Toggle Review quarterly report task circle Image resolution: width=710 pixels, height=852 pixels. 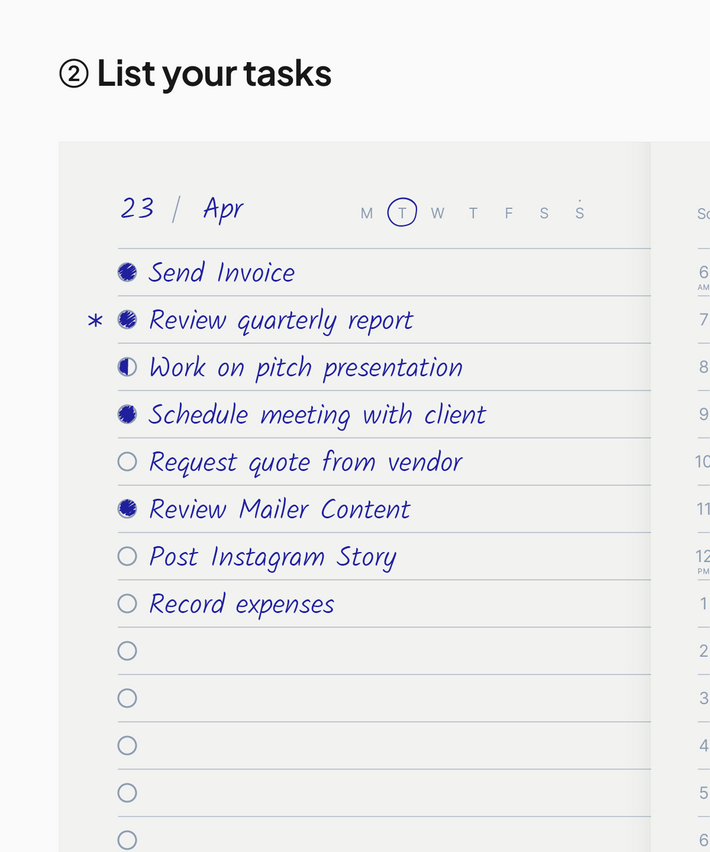point(127,320)
